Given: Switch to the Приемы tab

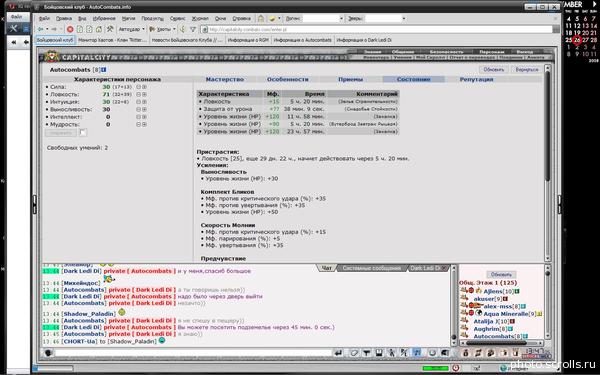Looking at the screenshot, I should 351,79.
